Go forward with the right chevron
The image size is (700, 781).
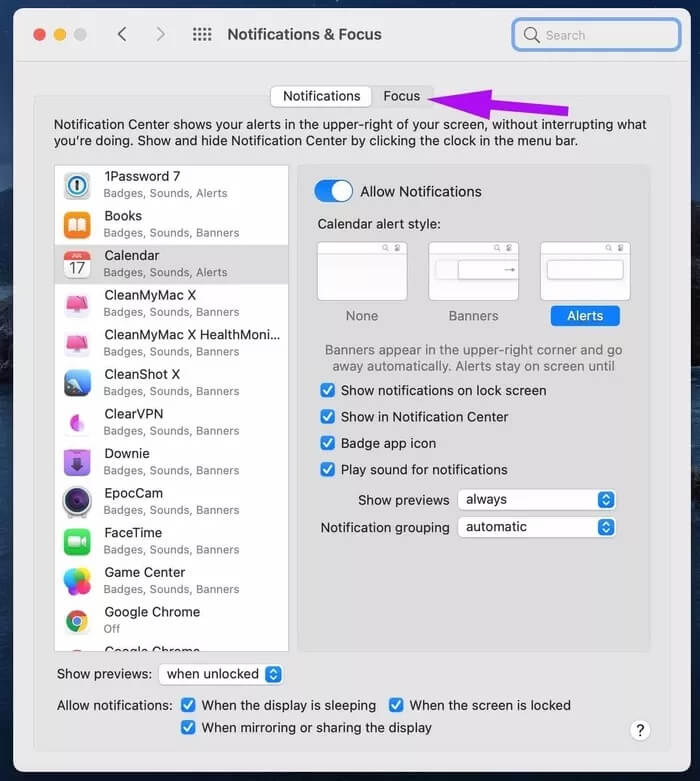160,34
